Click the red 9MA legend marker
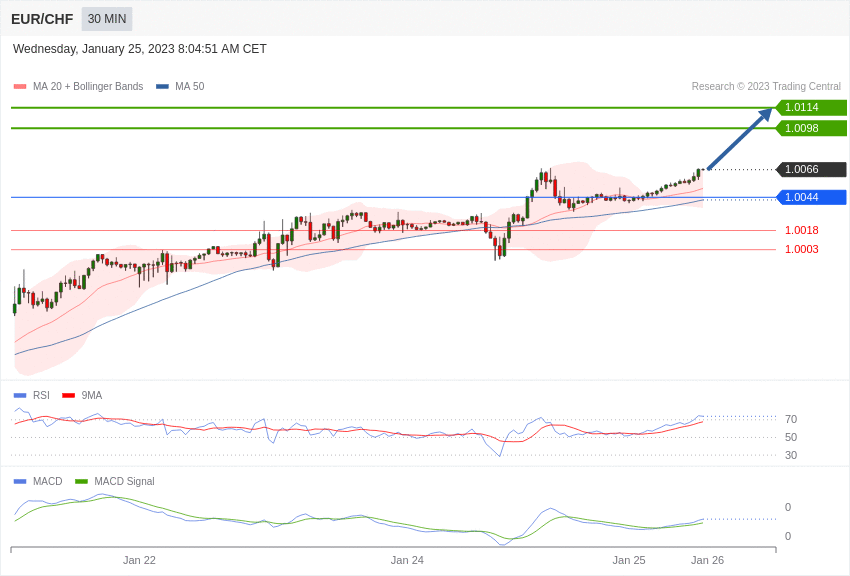The height and width of the screenshot is (576, 850). tap(69, 396)
